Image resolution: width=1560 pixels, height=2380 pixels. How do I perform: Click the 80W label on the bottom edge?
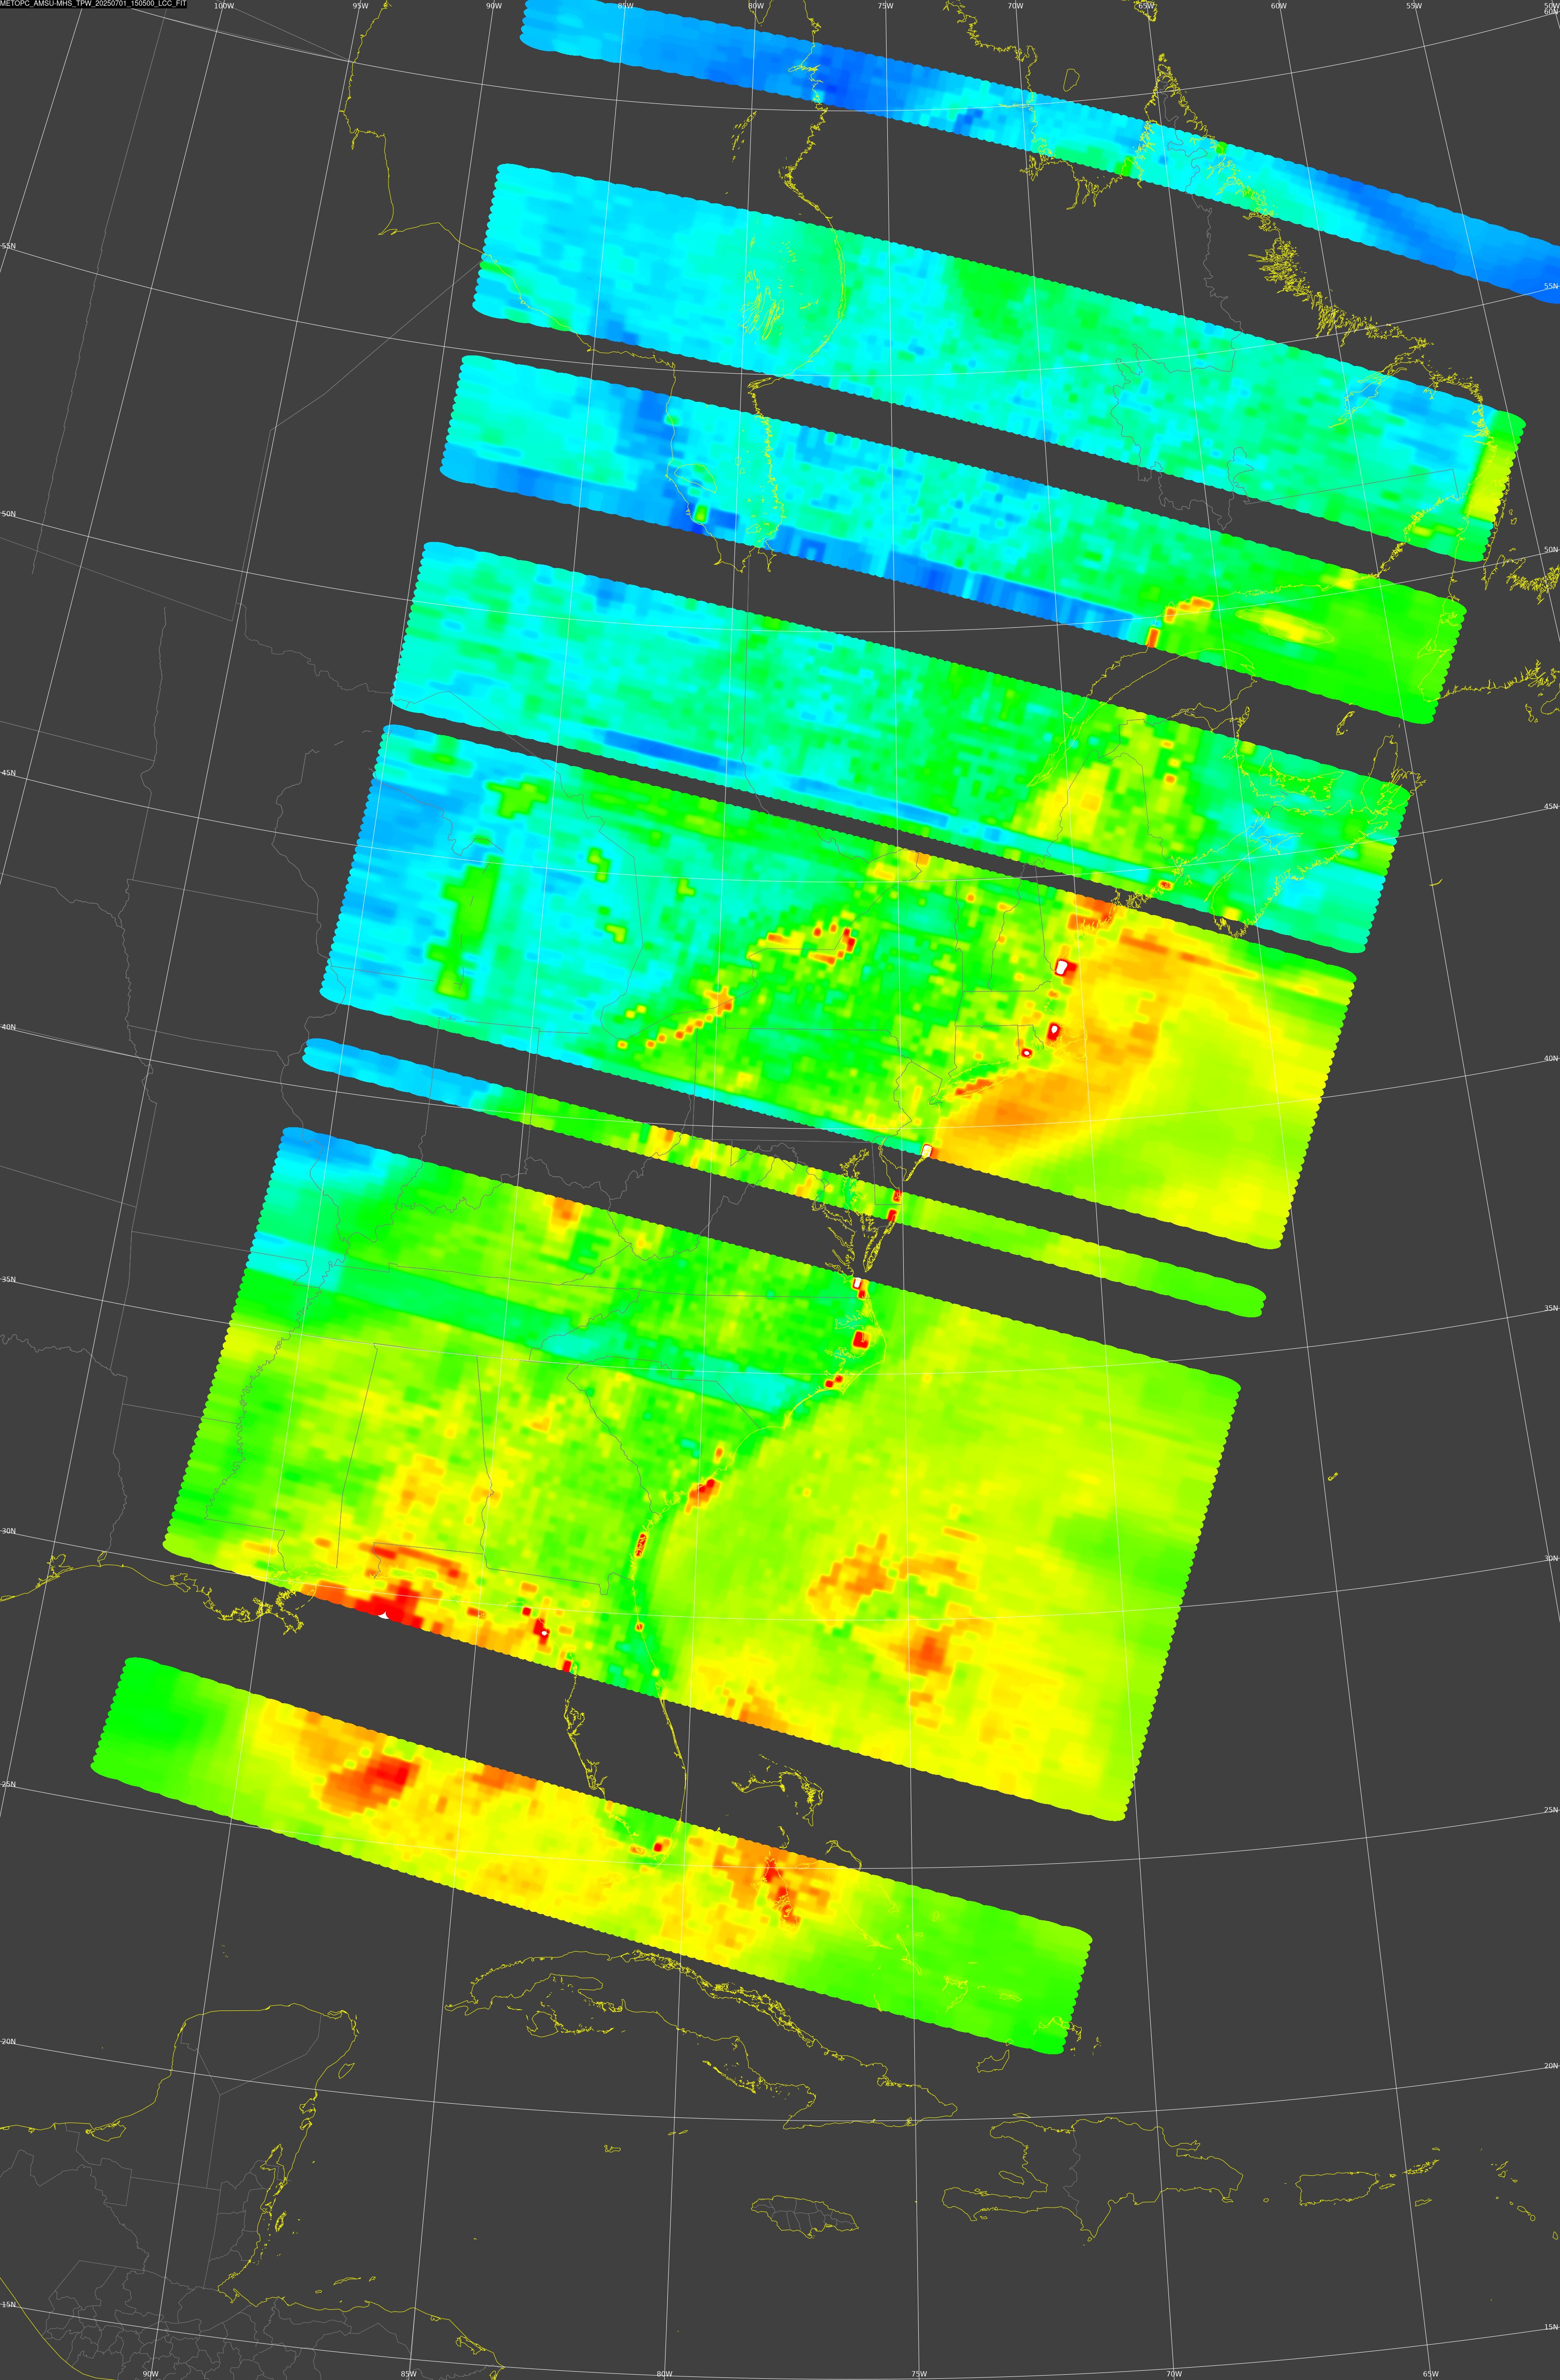[664, 2374]
